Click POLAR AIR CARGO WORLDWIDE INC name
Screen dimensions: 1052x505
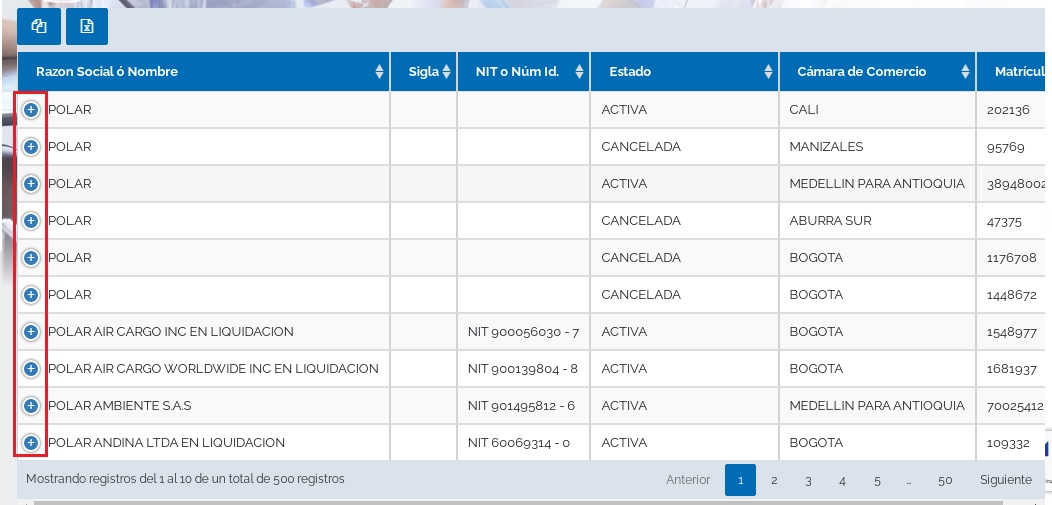(213, 369)
